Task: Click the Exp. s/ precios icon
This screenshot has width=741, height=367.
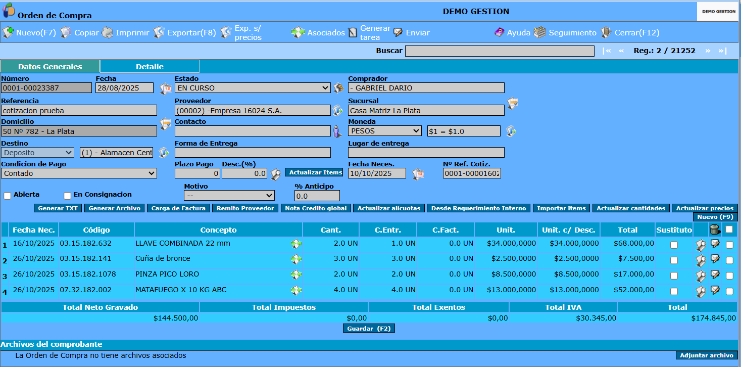Action: click(x=226, y=33)
